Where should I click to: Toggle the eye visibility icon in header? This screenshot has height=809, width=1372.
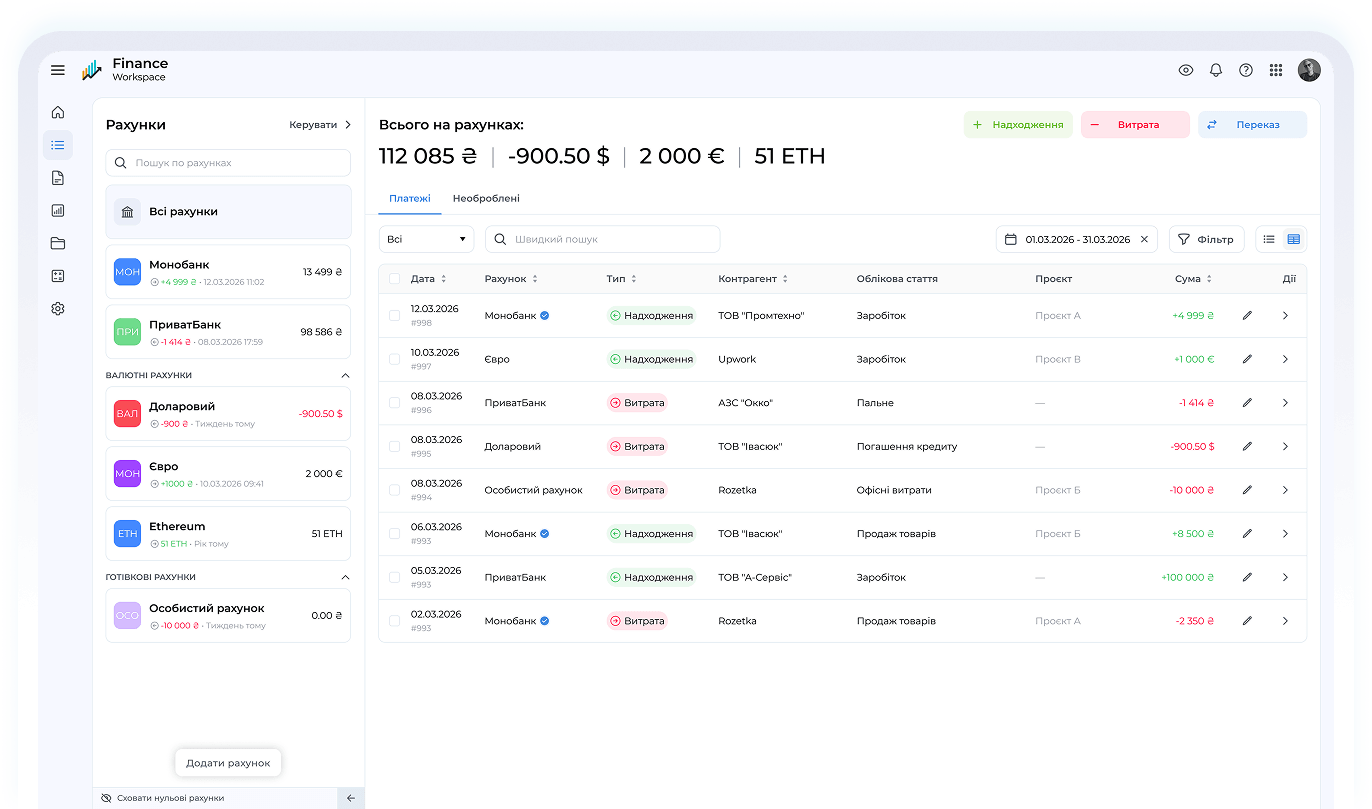tap(1186, 70)
